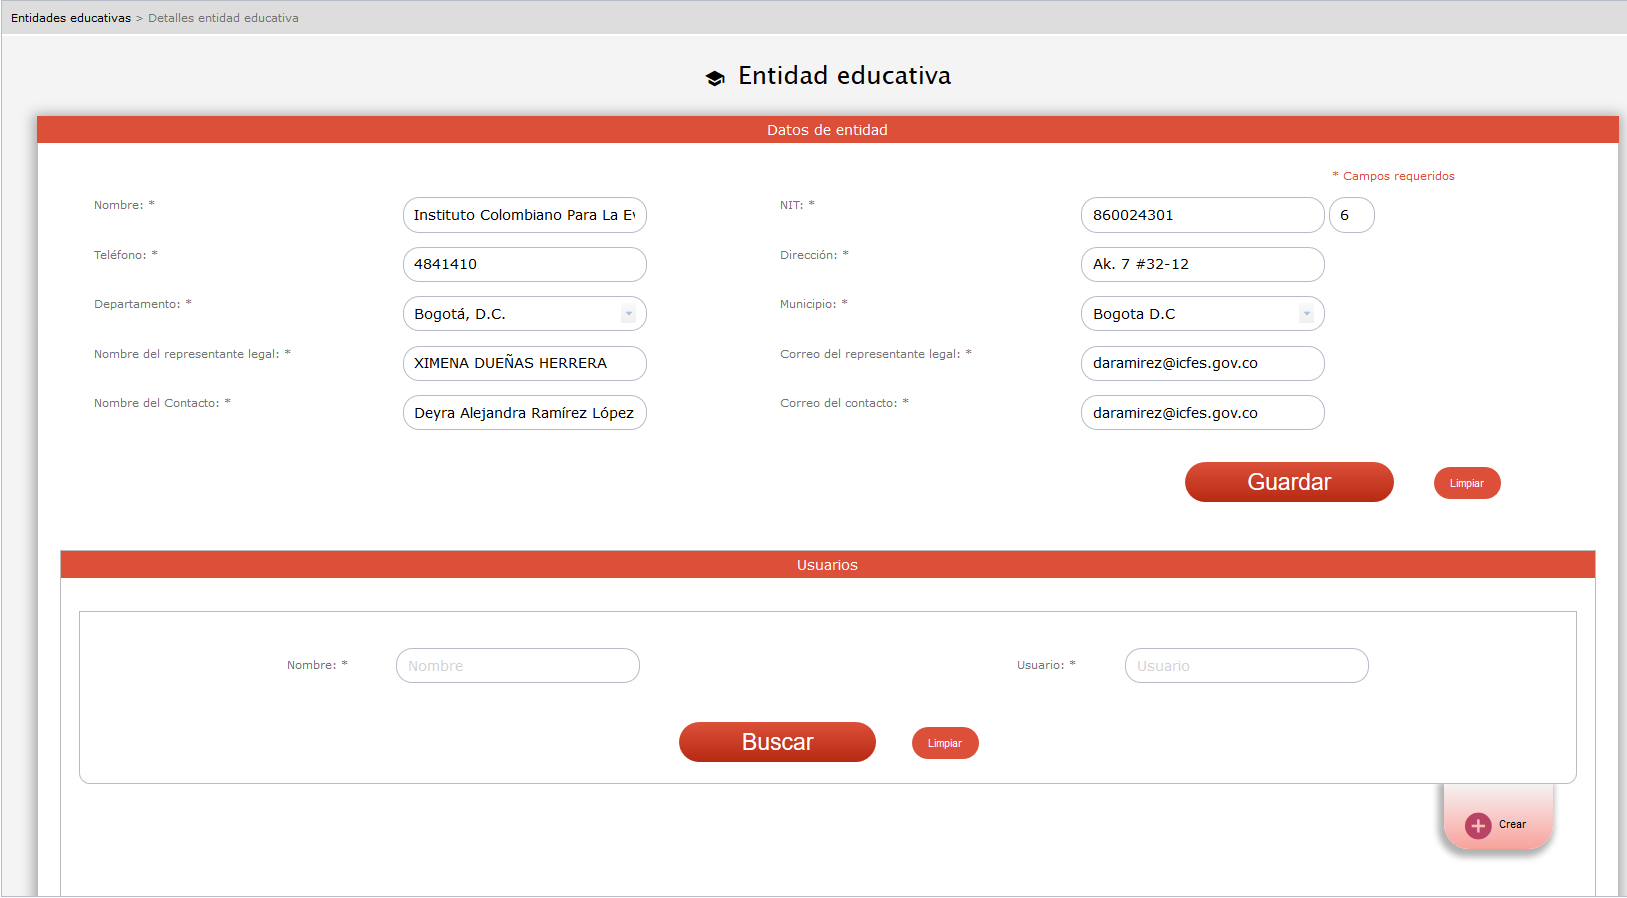Go to Entidades educativas breadcrumb

[x=71, y=18]
